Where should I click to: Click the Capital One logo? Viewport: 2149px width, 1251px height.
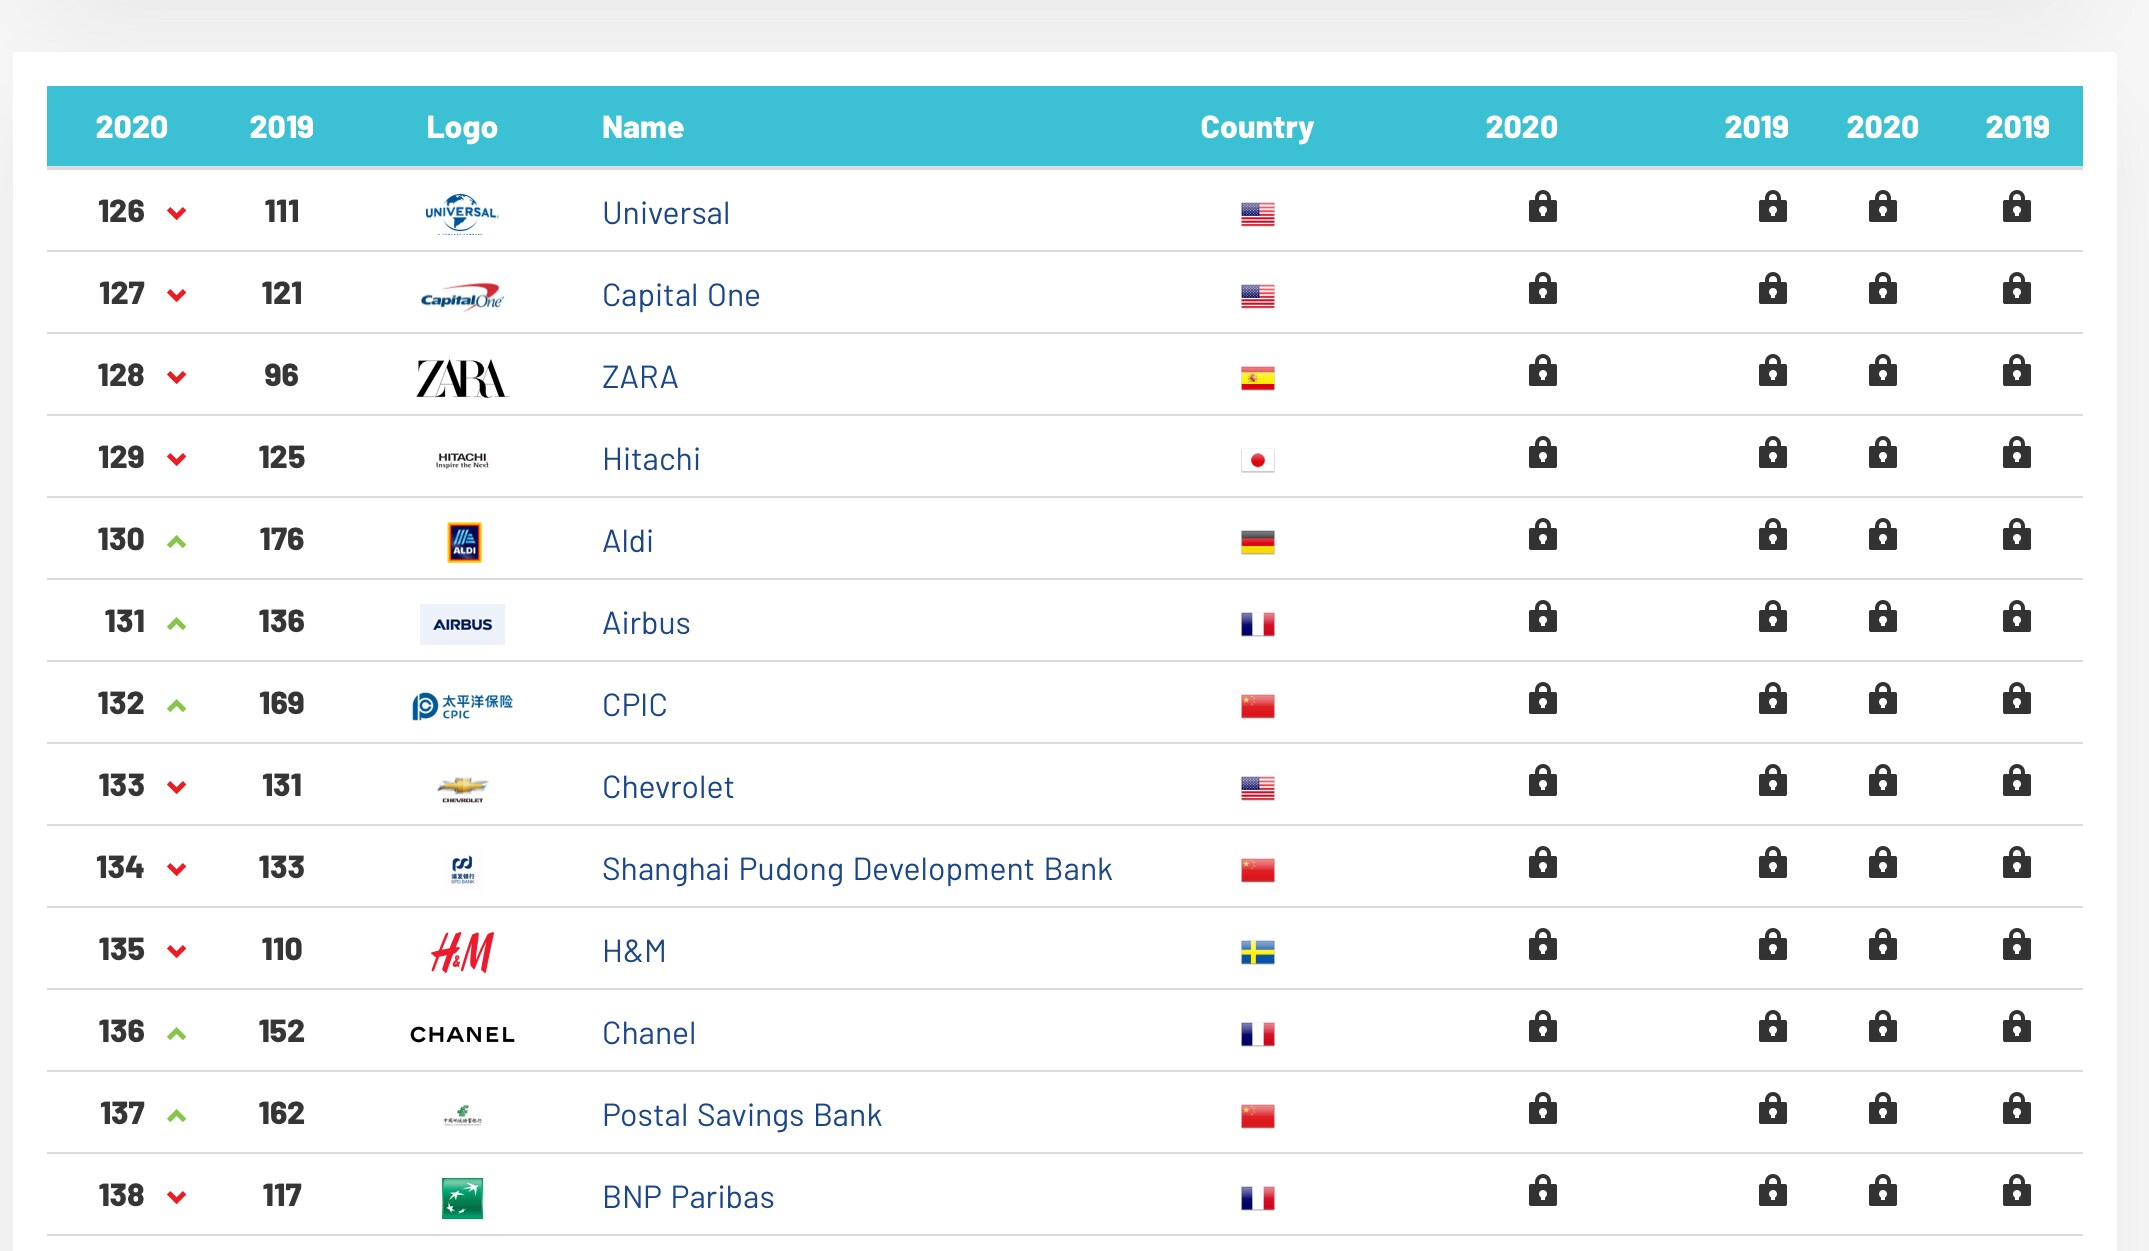(462, 297)
